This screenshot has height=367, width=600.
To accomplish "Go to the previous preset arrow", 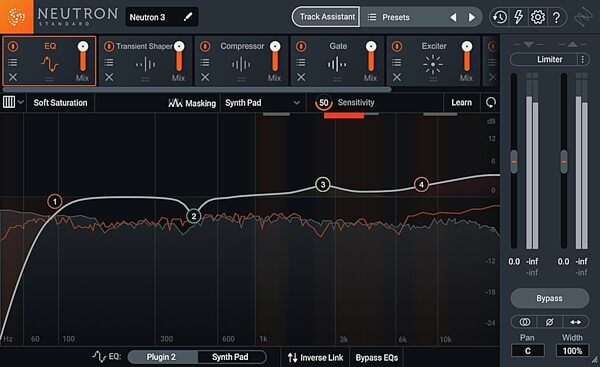I will [453, 17].
